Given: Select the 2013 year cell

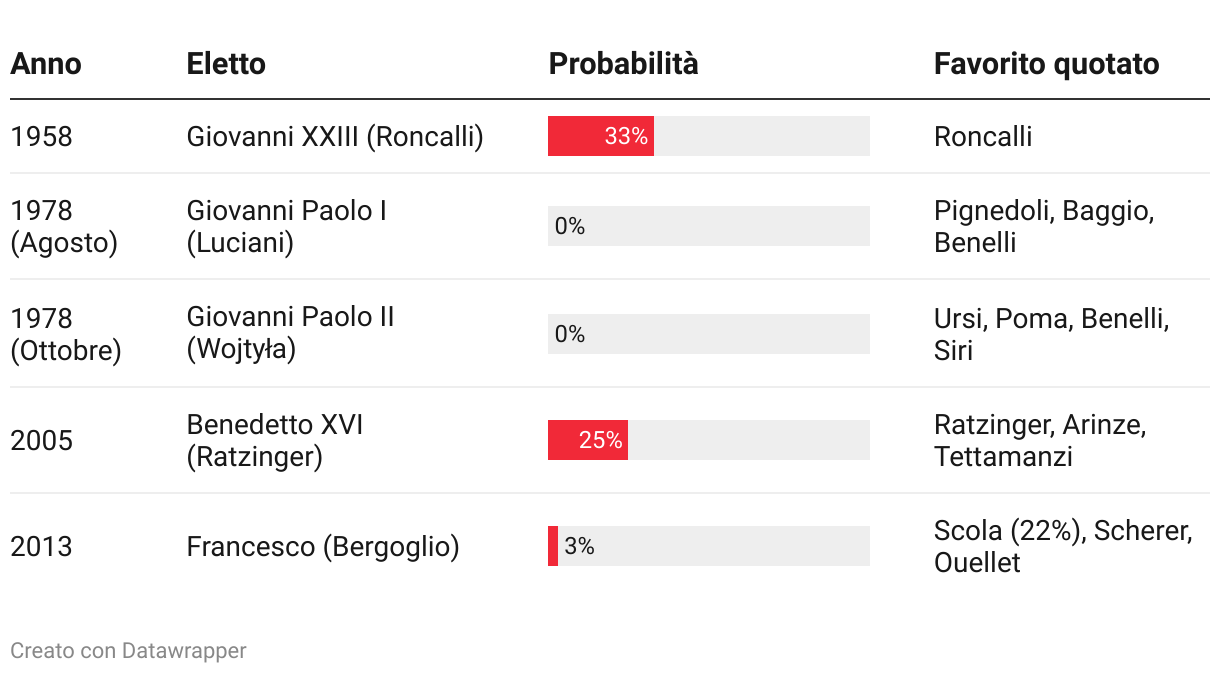Looking at the screenshot, I should pos(42,547).
